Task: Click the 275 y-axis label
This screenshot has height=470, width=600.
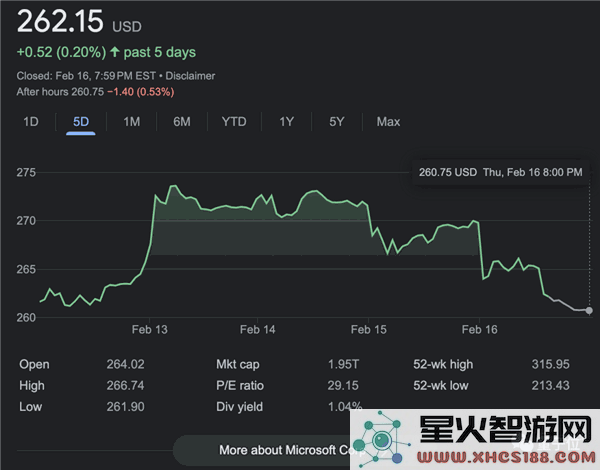Action: [x=26, y=173]
